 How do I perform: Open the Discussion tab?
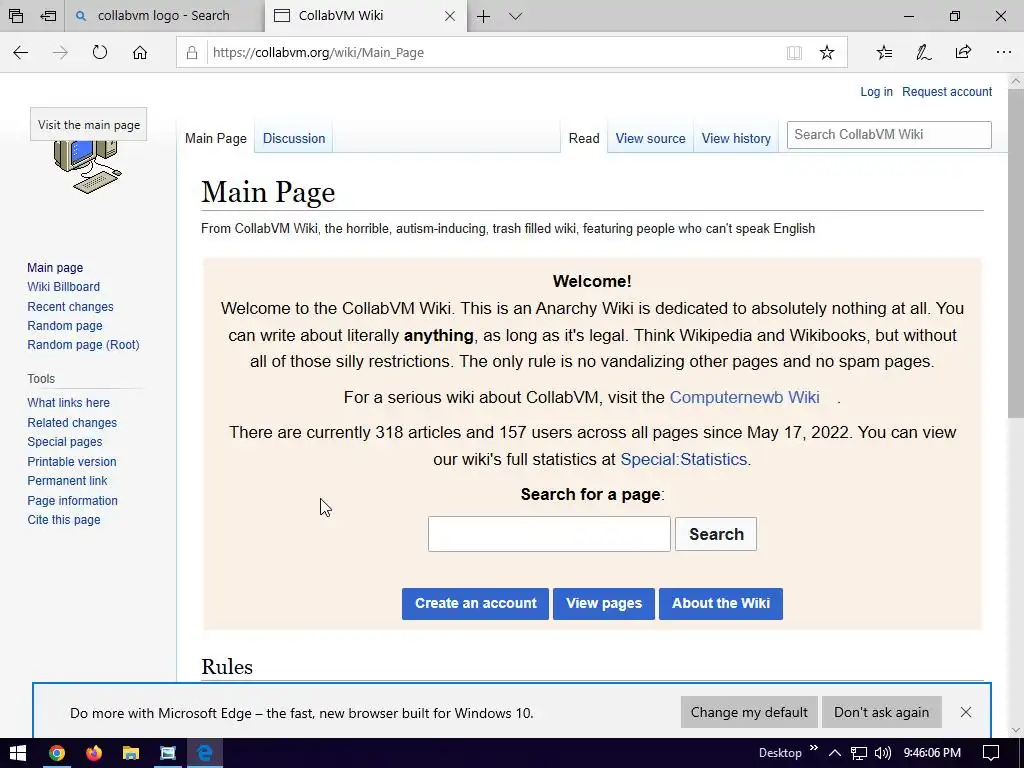(x=294, y=138)
